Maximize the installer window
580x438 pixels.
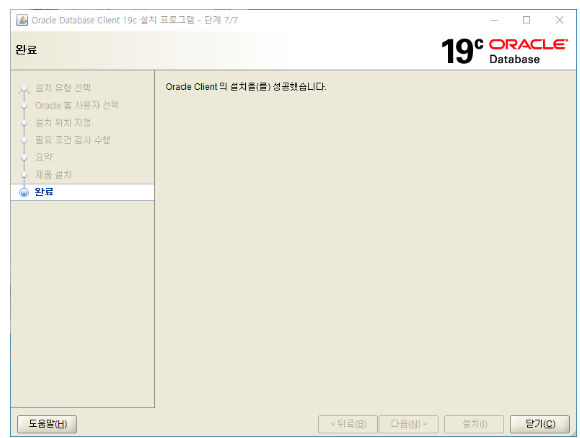tap(526, 20)
